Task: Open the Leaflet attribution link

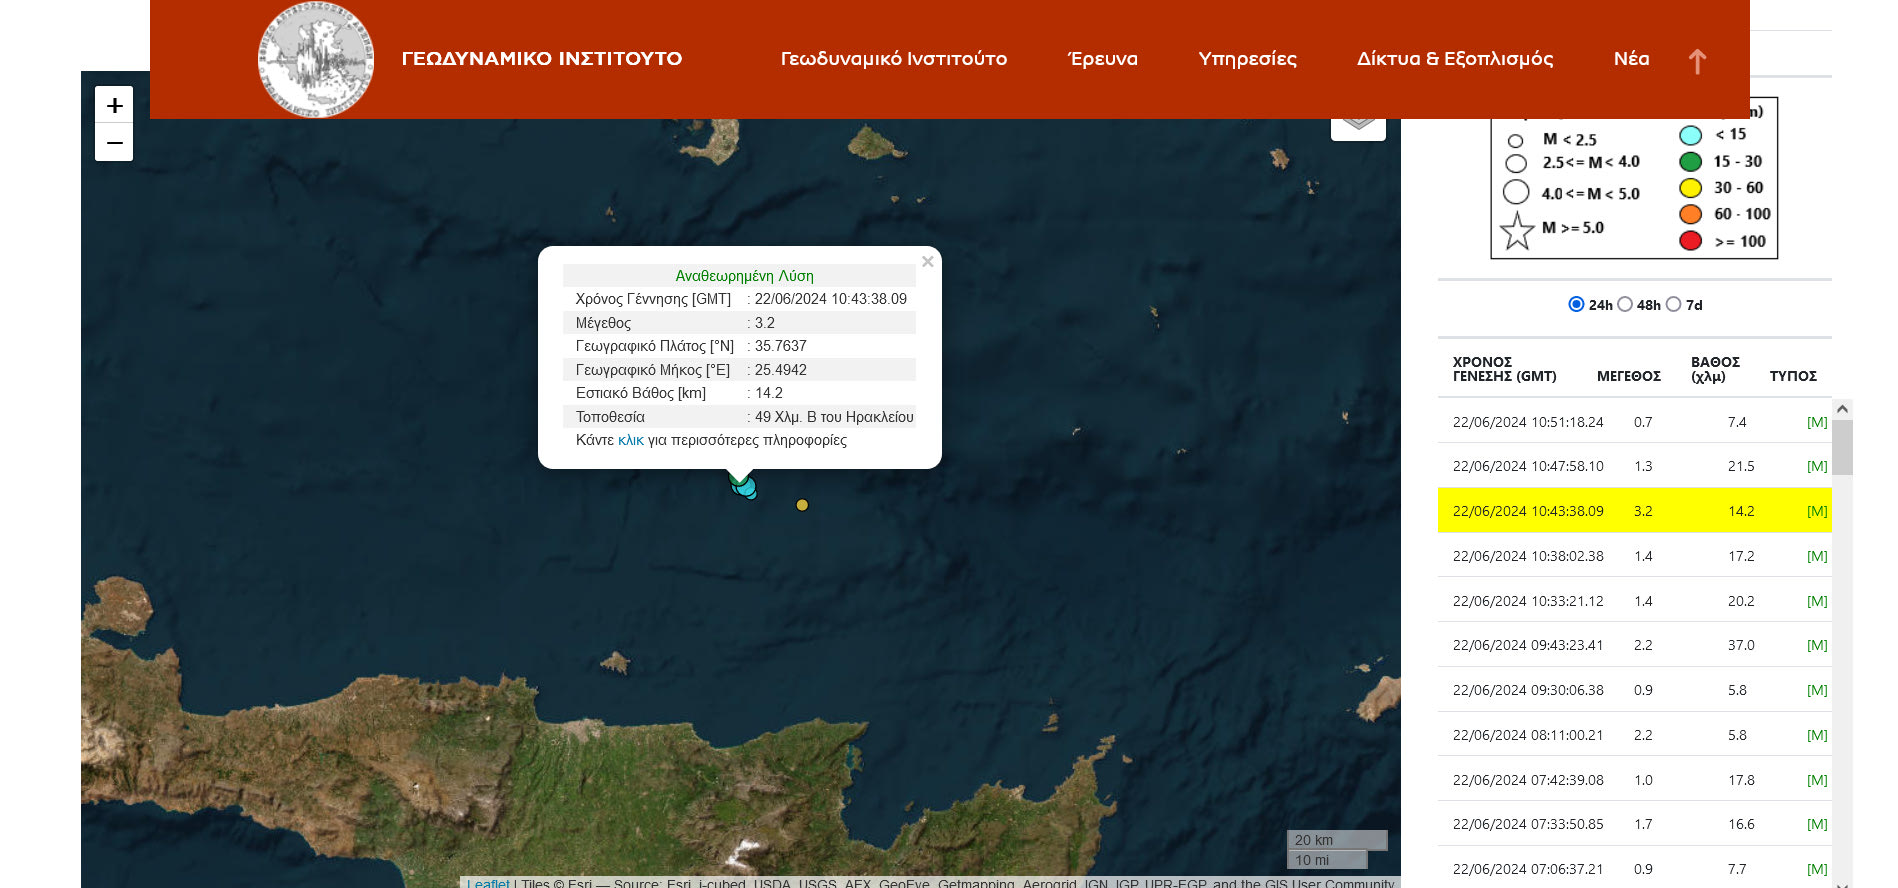Action: point(488,883)
